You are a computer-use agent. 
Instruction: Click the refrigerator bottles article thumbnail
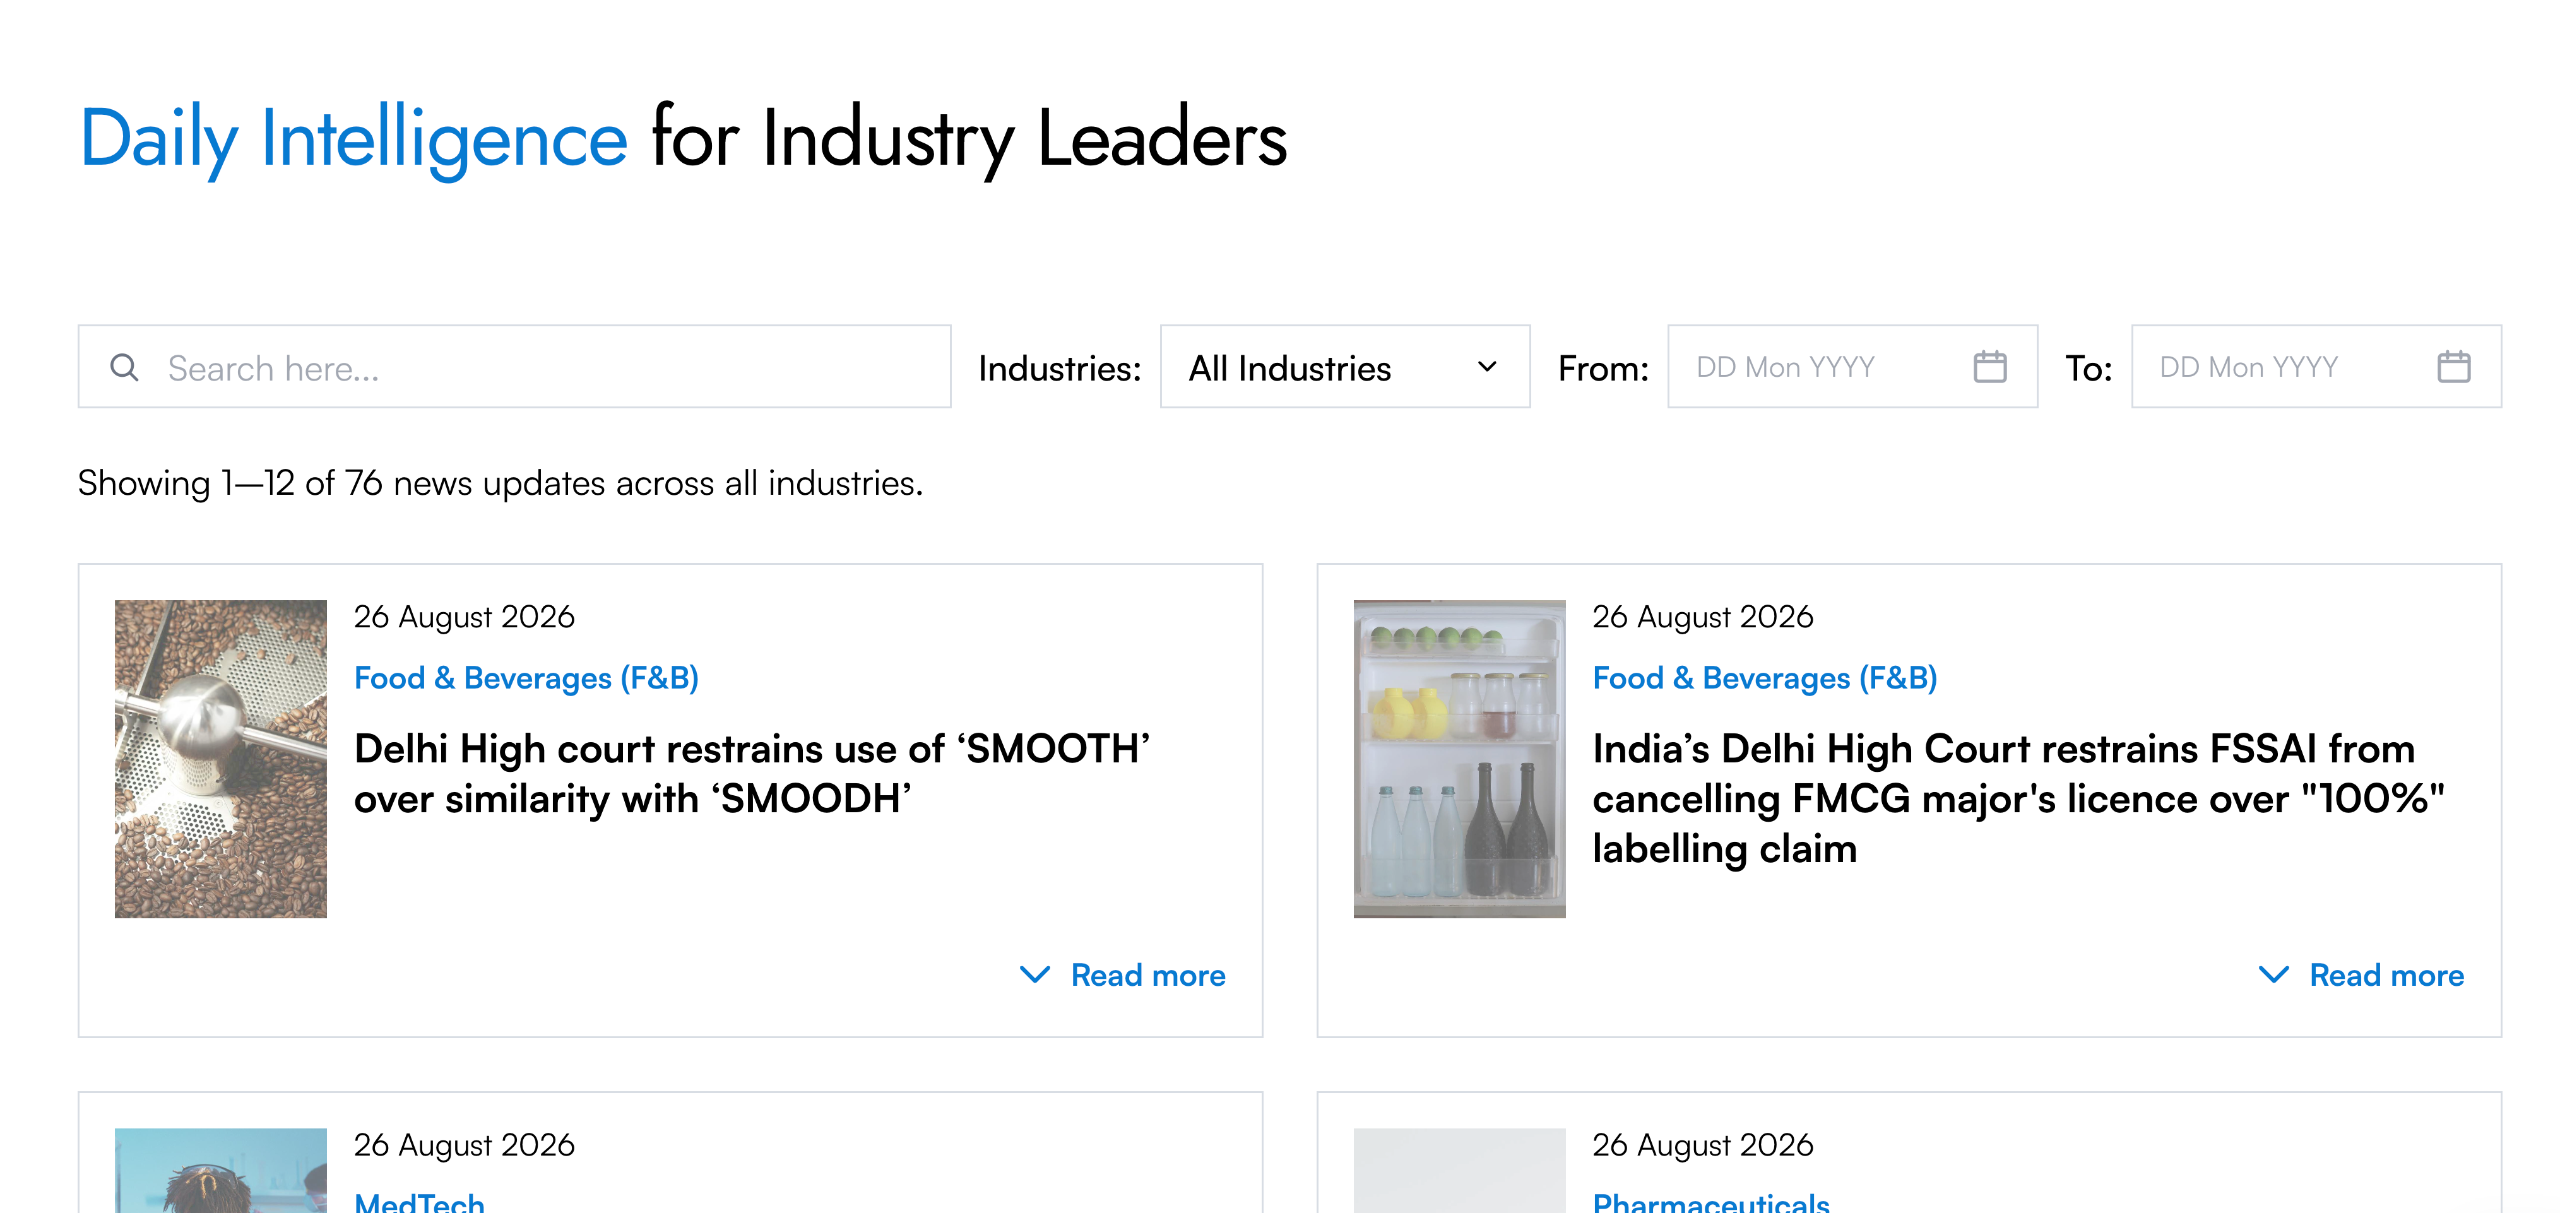[x=1459, y=759]
